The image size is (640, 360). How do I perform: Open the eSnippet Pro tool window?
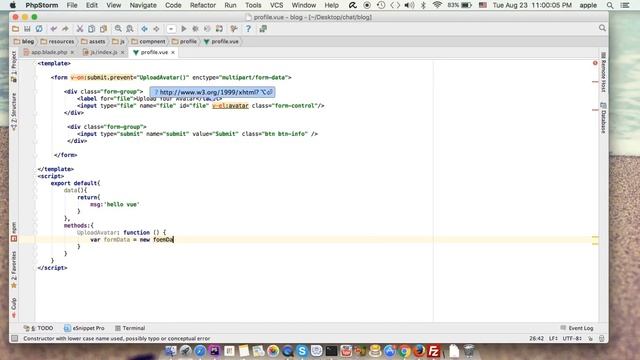[84, 328]
